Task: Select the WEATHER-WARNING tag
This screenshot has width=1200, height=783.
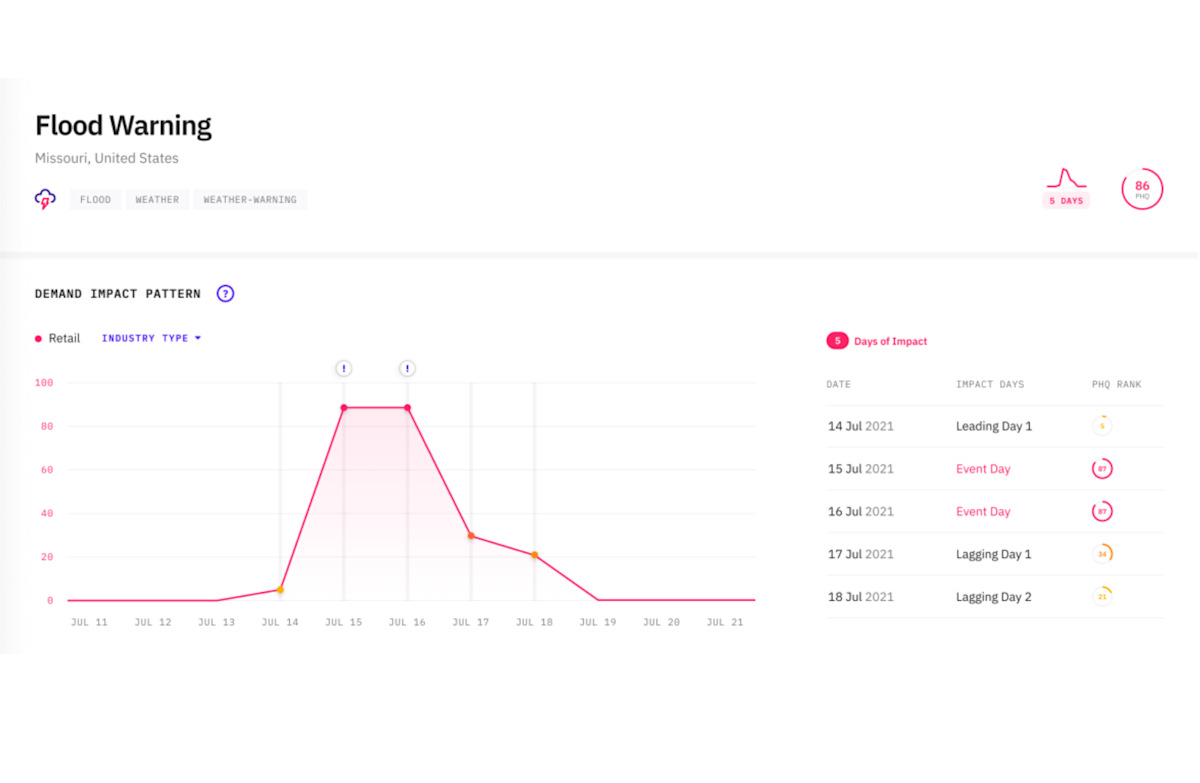Action: [250, 199]
